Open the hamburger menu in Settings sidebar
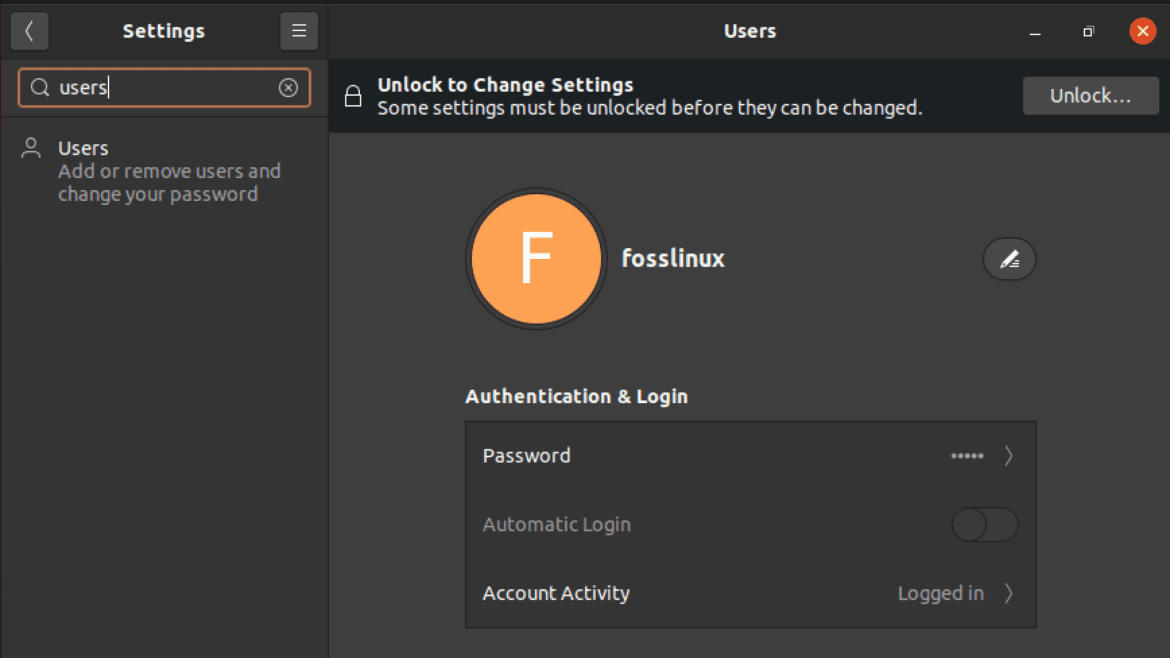The height and width of the screenshot is (658, 1170). [x=298, y=31]
